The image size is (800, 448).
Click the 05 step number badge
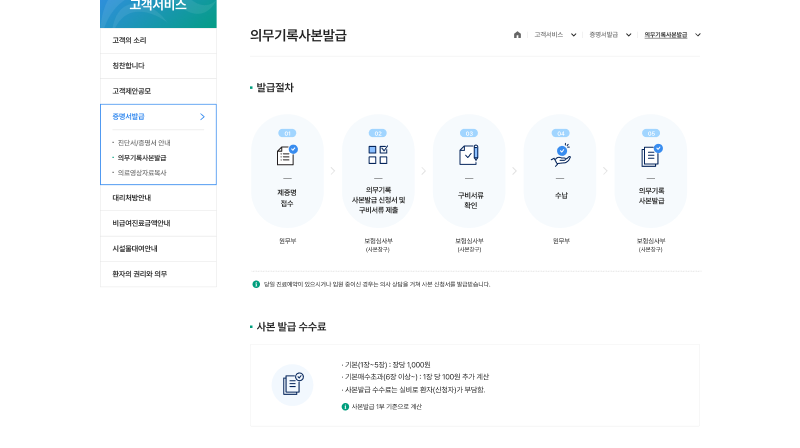click(651, 133)
